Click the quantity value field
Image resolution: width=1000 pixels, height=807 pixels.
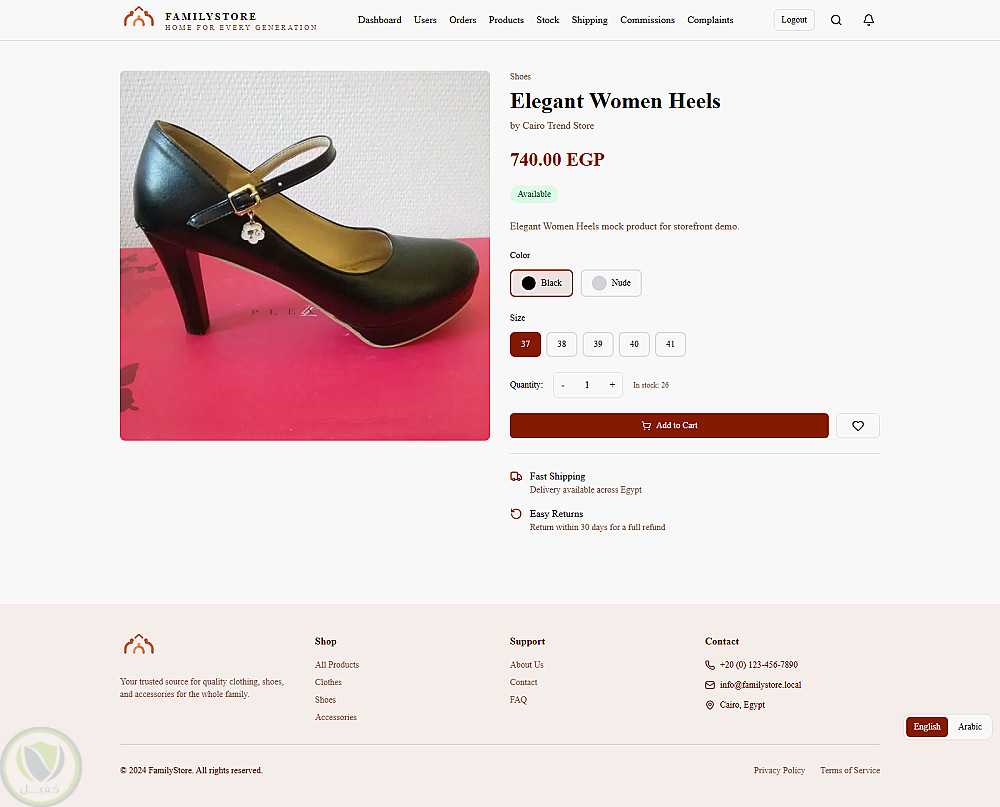pyautogui.click(x=587, y=385)
